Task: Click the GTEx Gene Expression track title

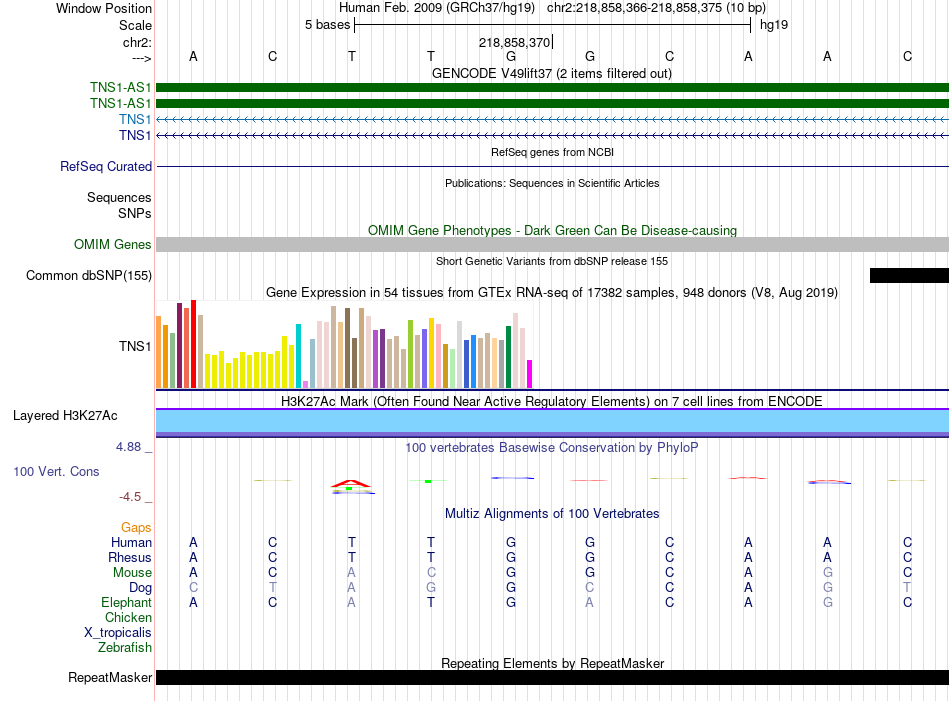Action: 552,293
